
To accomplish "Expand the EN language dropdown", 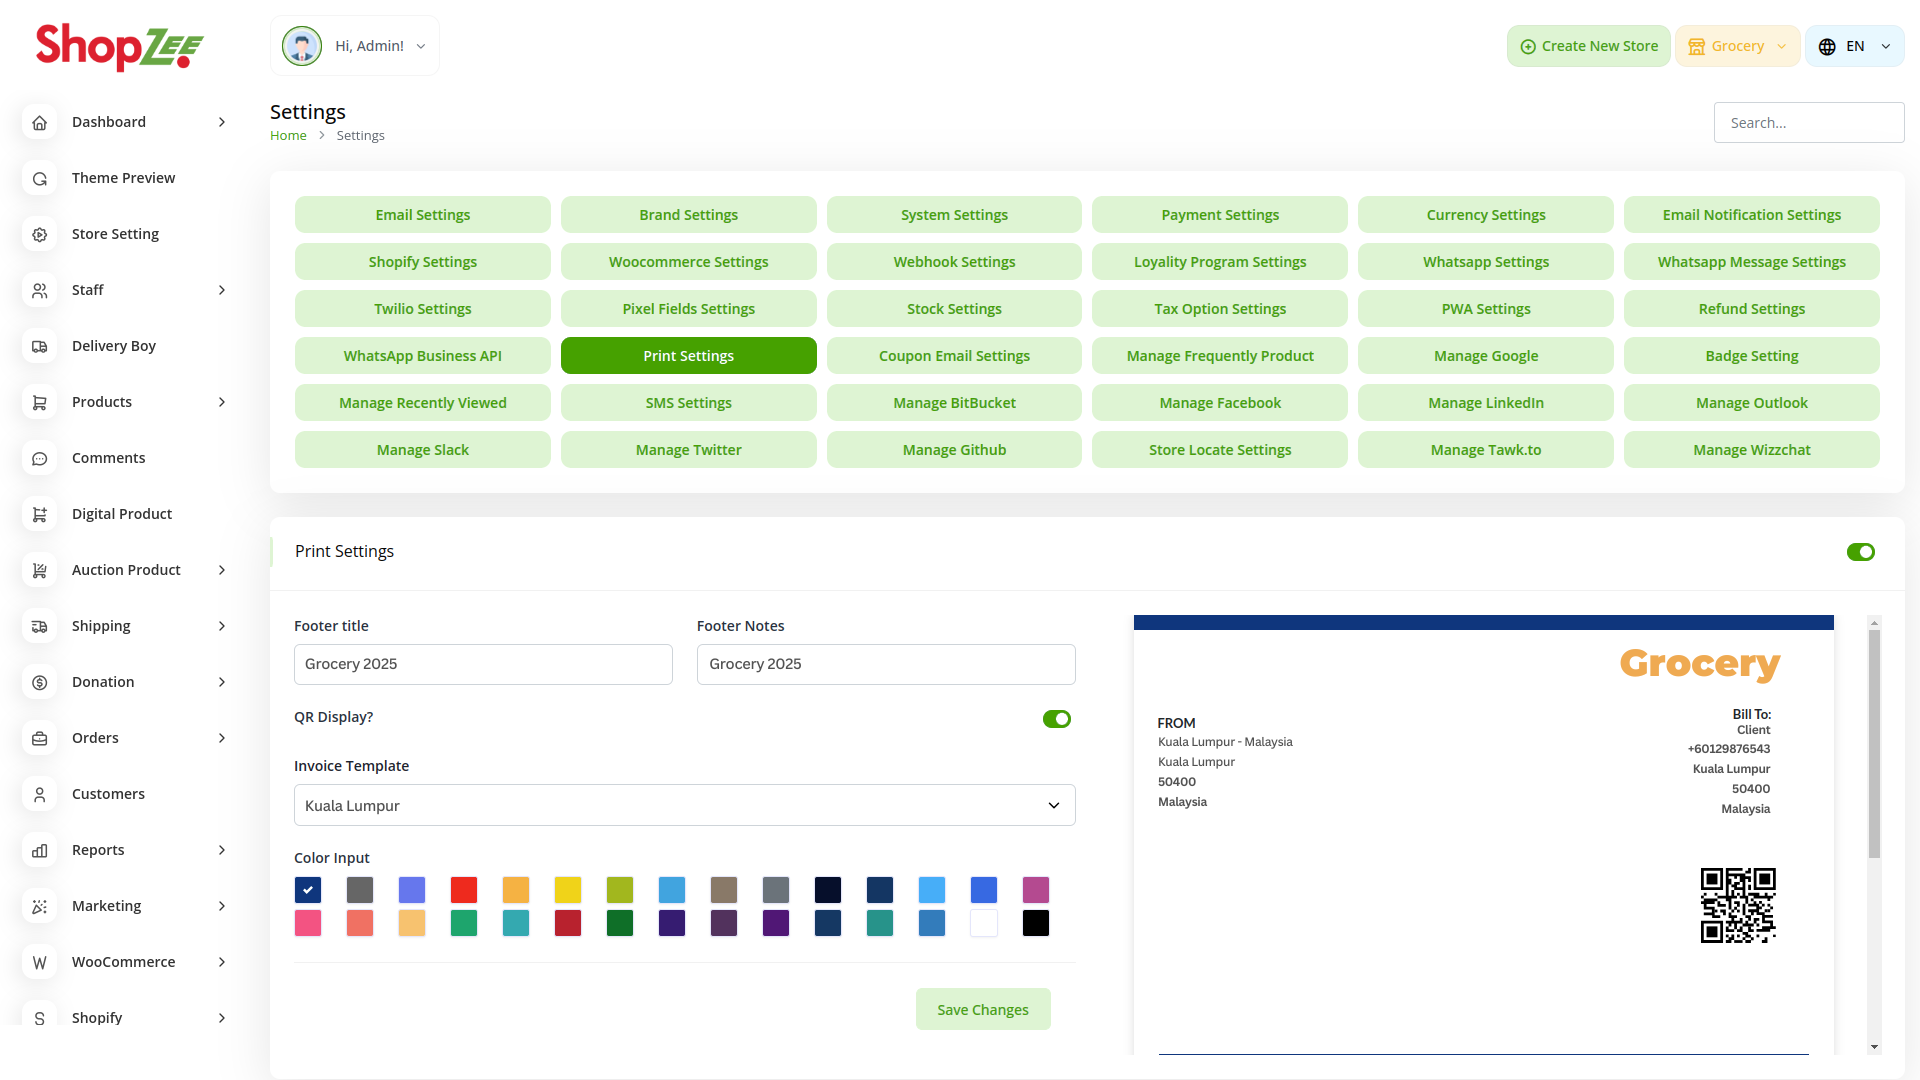I will [1854, 46].
